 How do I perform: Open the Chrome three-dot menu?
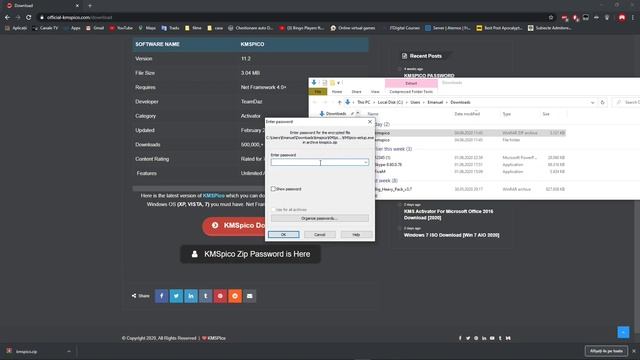633,18
